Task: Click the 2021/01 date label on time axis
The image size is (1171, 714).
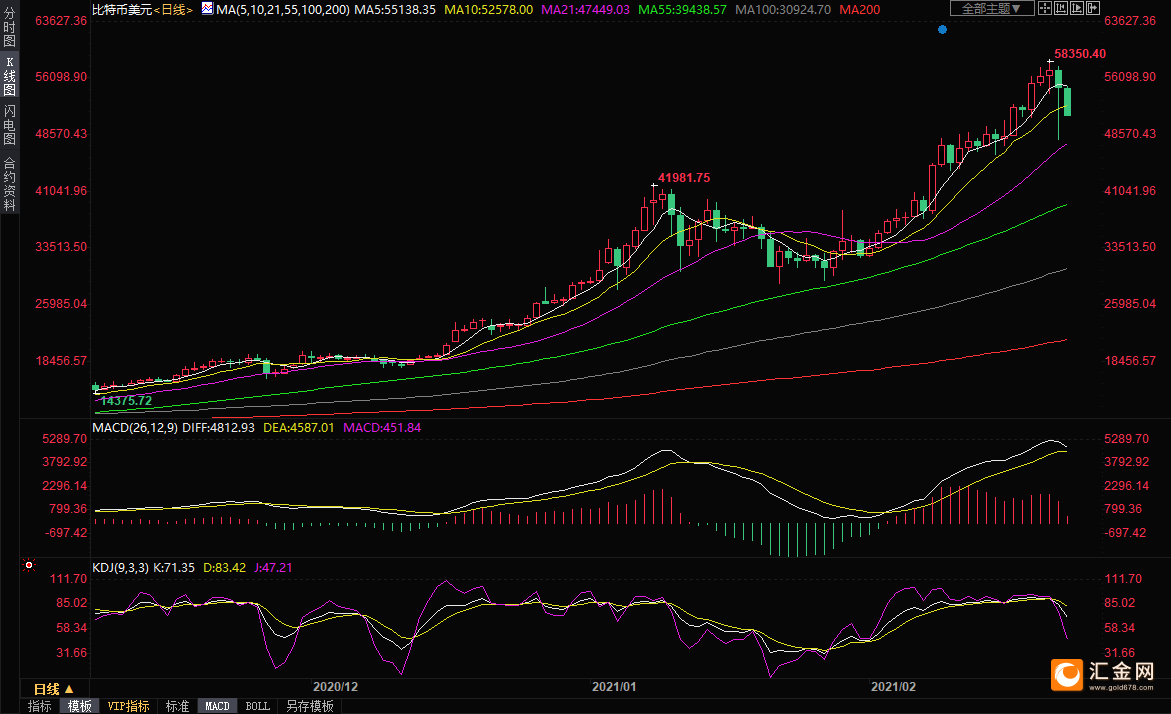Action: tap(615, 687)
